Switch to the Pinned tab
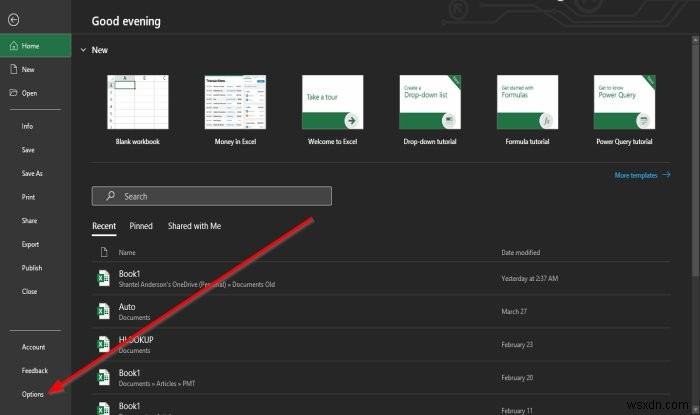The height and width of the screenshot is (415, 700). (141, 226)
